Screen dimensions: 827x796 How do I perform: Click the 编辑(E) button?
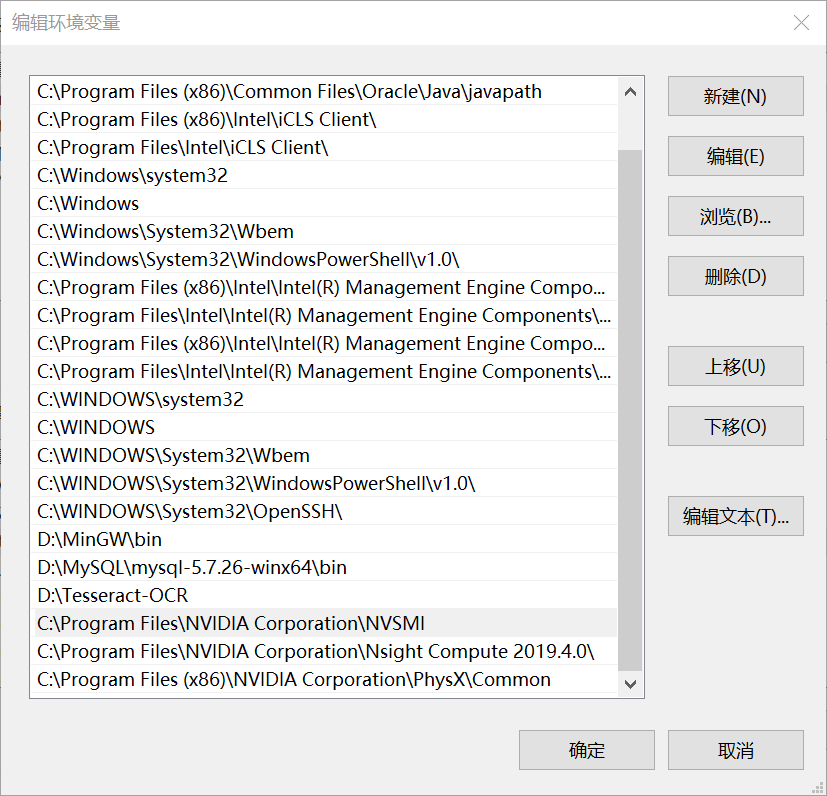735,156
